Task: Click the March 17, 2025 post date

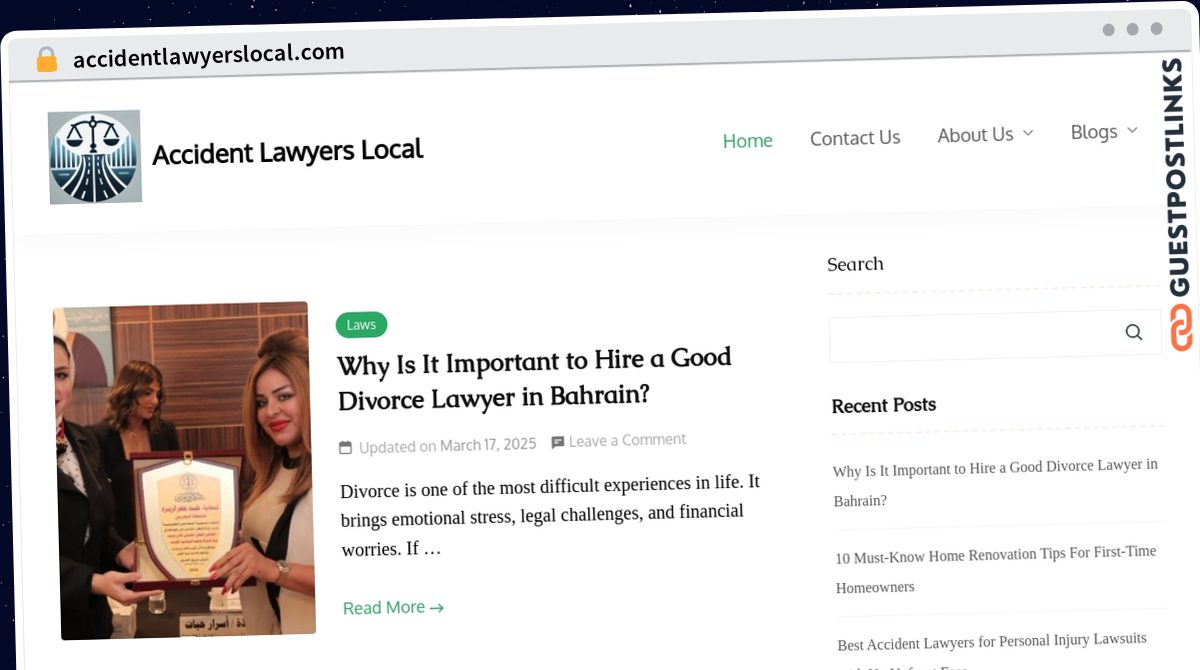Action: 488,444
